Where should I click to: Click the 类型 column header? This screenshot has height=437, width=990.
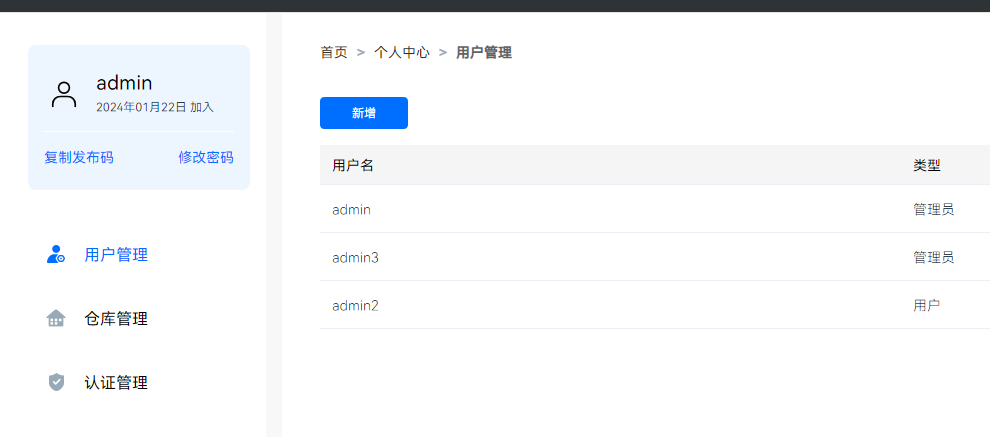[x=927, y=165]
